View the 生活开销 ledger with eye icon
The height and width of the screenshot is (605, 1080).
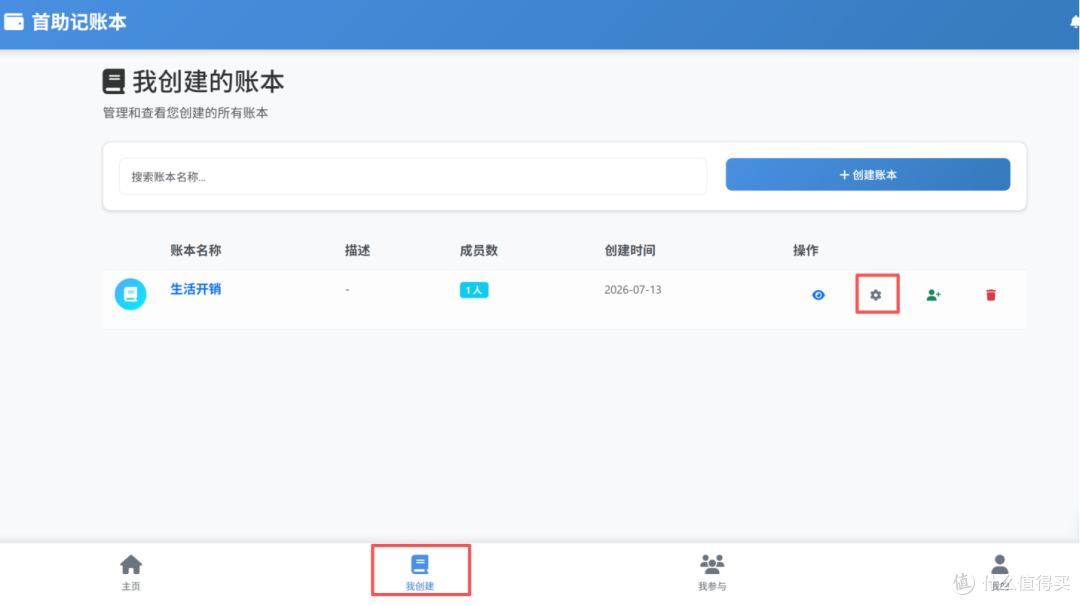click(x=818, y=295)
